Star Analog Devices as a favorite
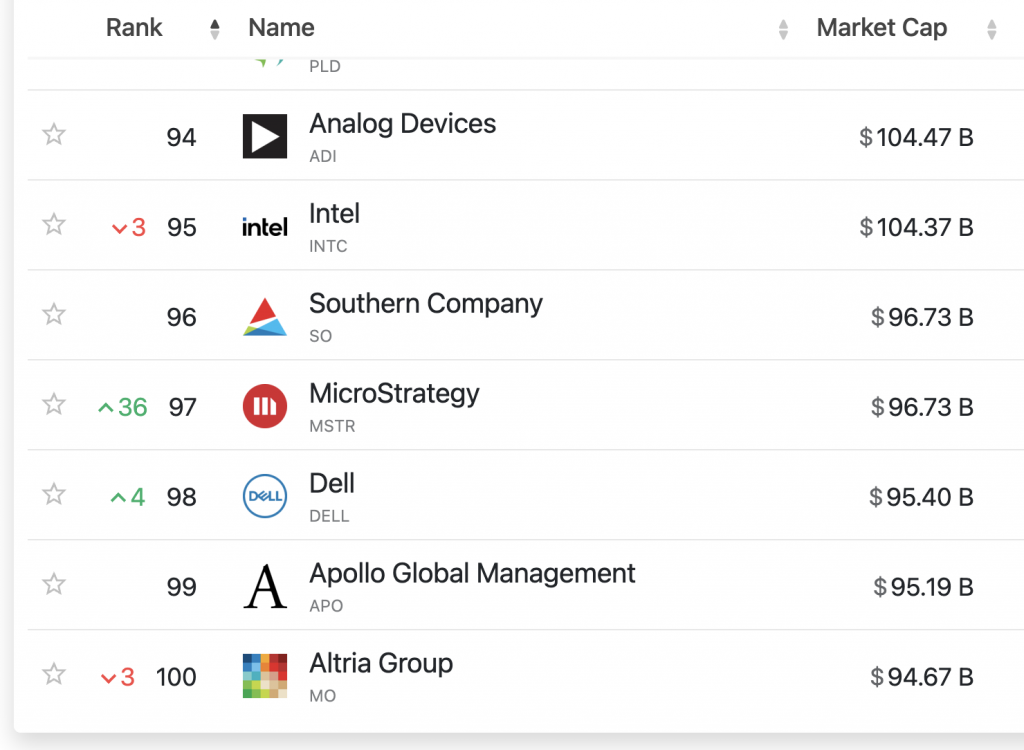Viewport: 1024px width, 750px height. pos(54,135)
